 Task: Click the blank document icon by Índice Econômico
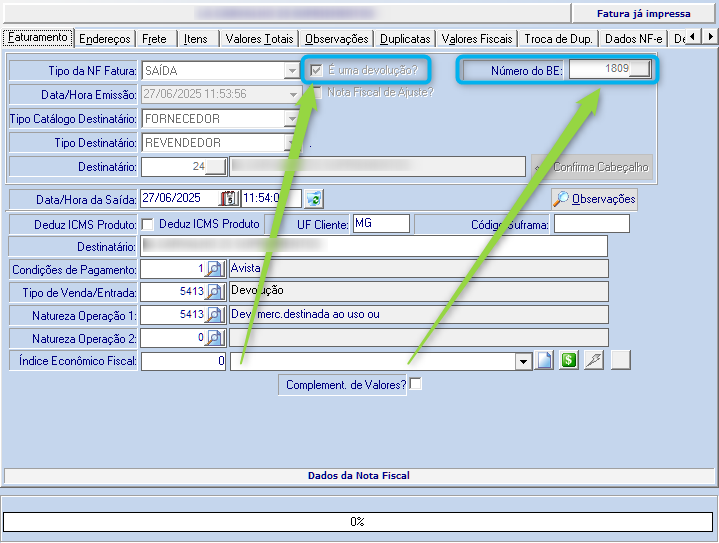[545, 361]
